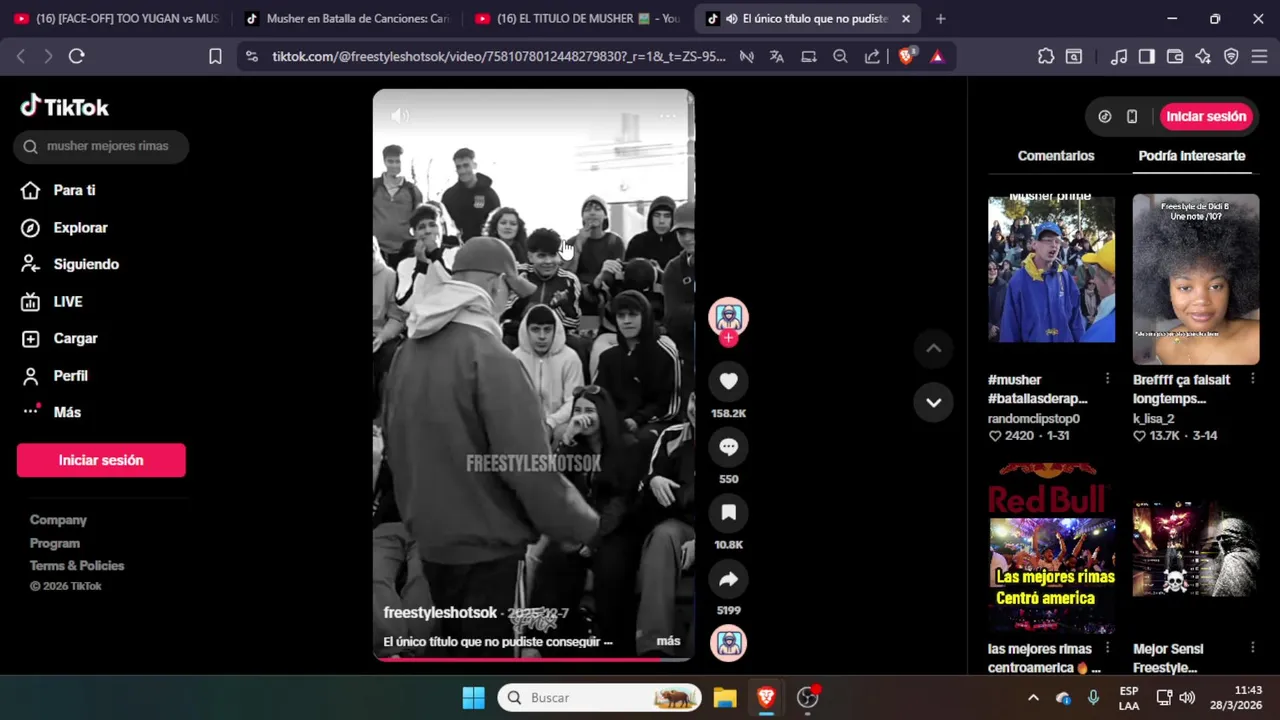1280x720 pixels.
Task: Open the Freestyle de Didi B video thumbnail
Action: pyautogui.click(x=1196, y=279)
